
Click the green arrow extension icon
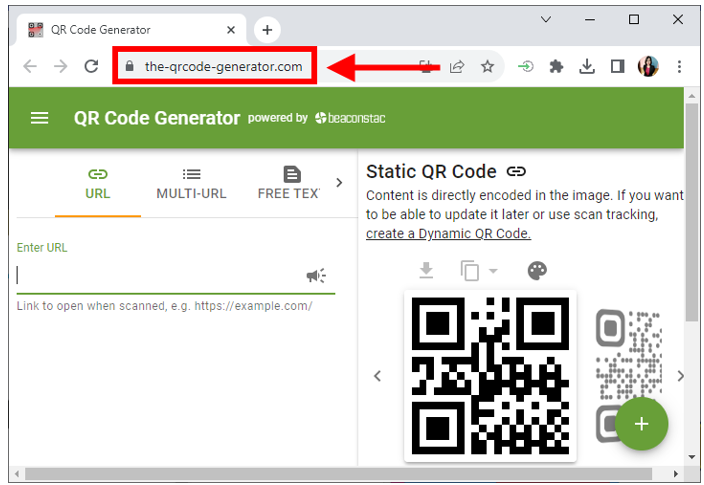tap(525, 67)
